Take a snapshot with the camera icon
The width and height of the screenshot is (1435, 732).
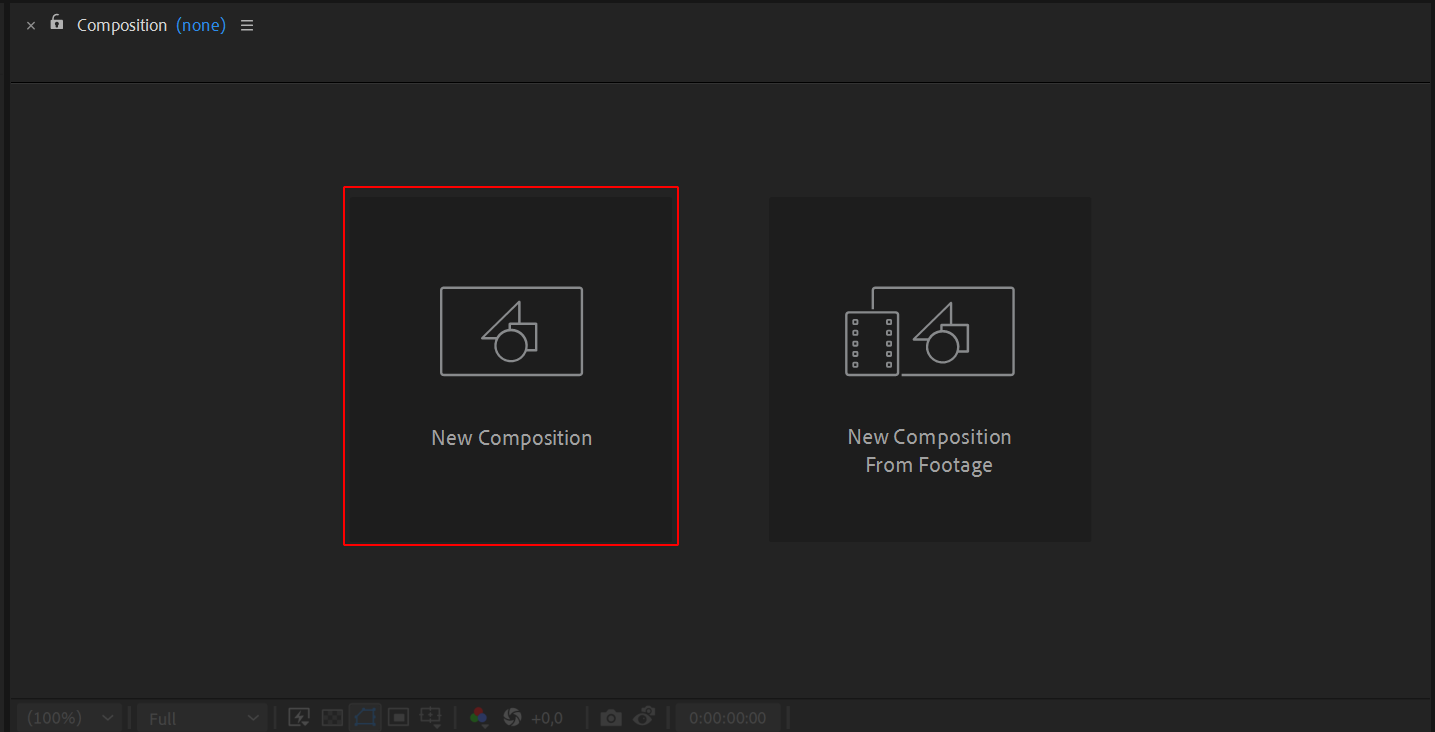(x=610, y=718)
